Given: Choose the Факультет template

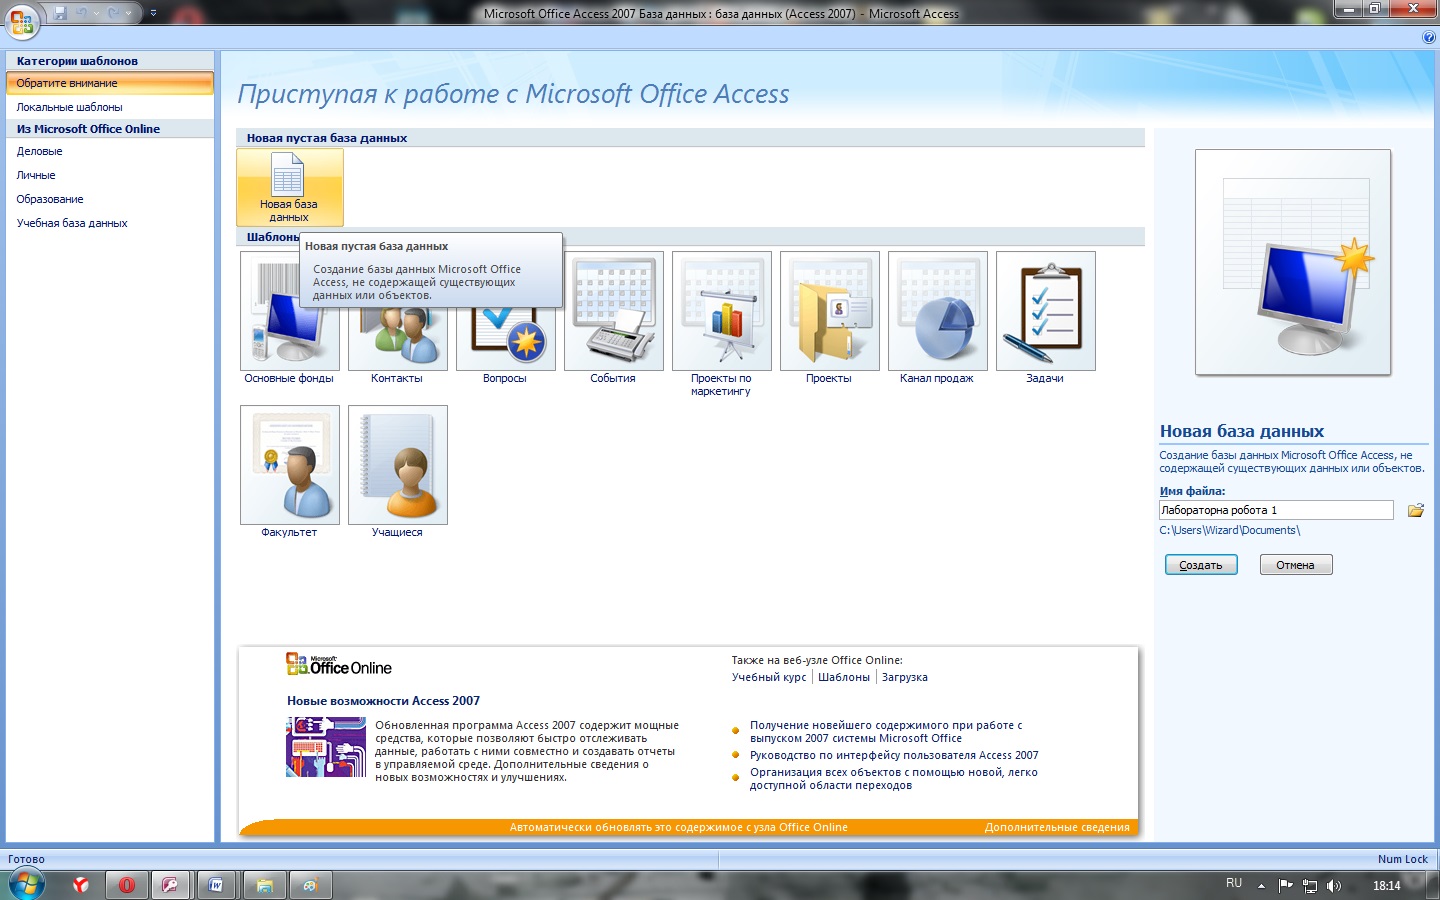Looking at the screenshot, I should (x=289, y=472).
